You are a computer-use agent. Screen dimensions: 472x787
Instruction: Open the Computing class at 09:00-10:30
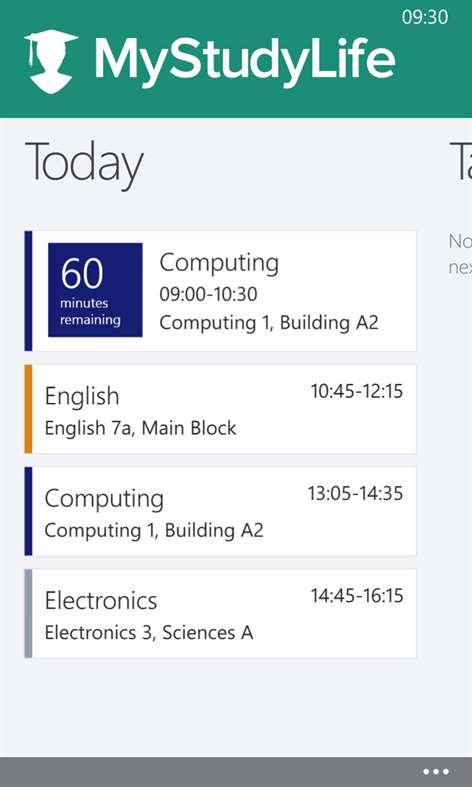click(x=220, y=291)
